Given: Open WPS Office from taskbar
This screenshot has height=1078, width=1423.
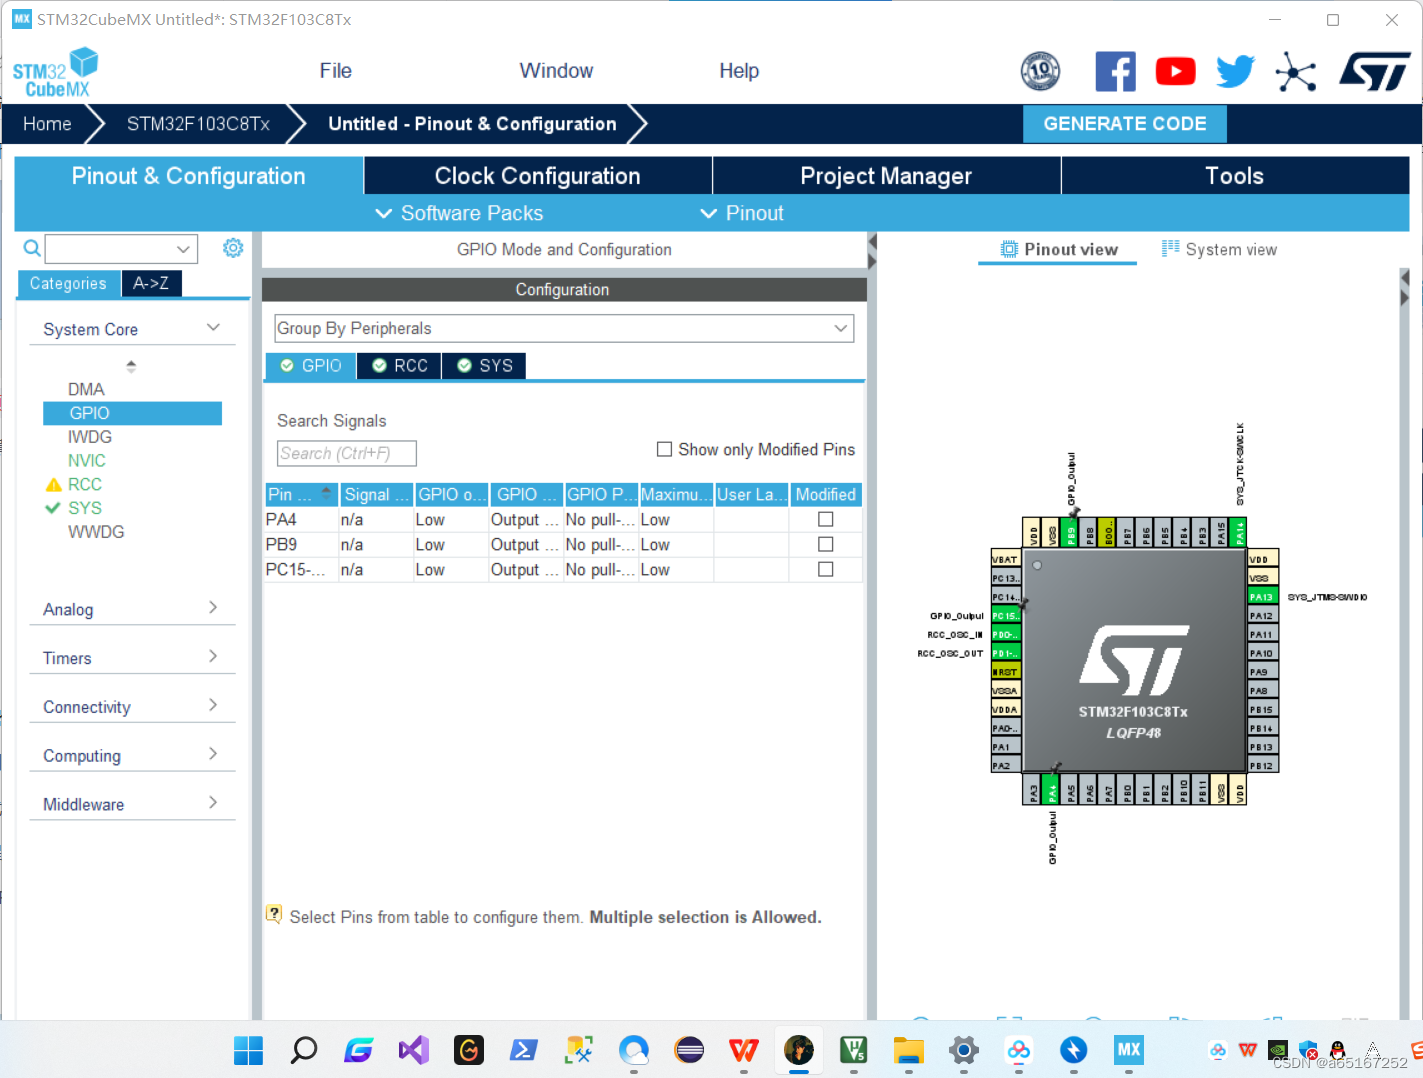Looking at the screenshot, I should [x=743, y=1050].
